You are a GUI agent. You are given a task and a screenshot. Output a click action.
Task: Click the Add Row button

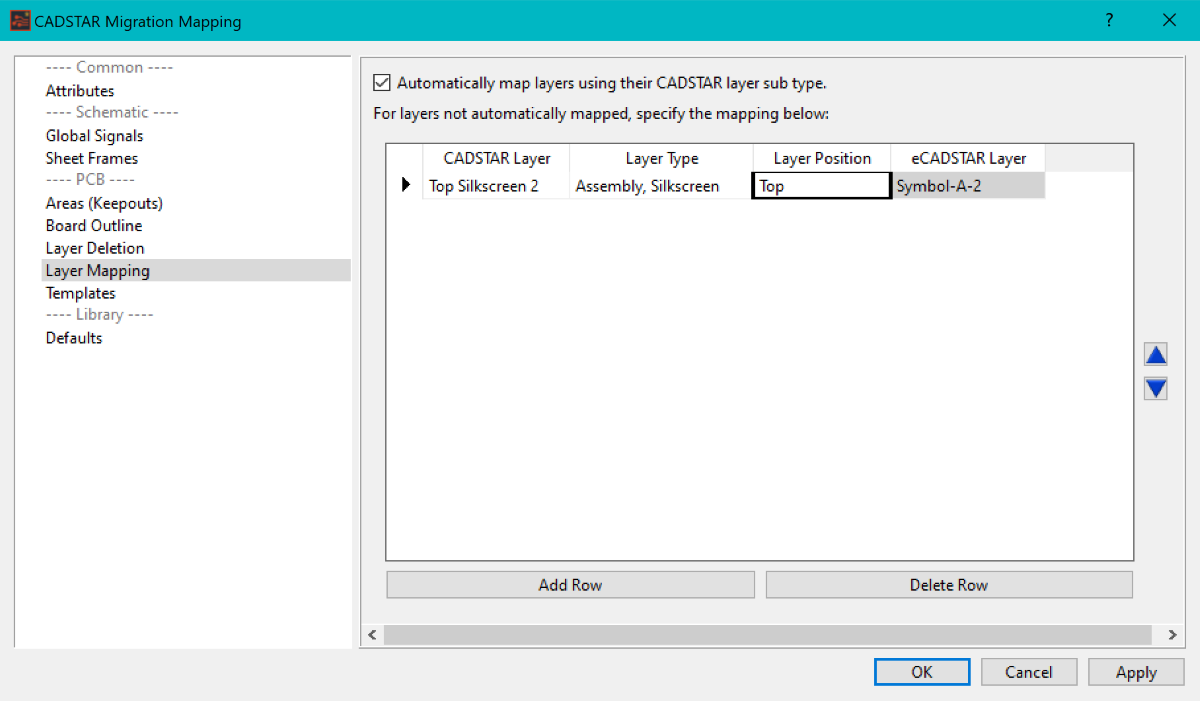[570, 585]
